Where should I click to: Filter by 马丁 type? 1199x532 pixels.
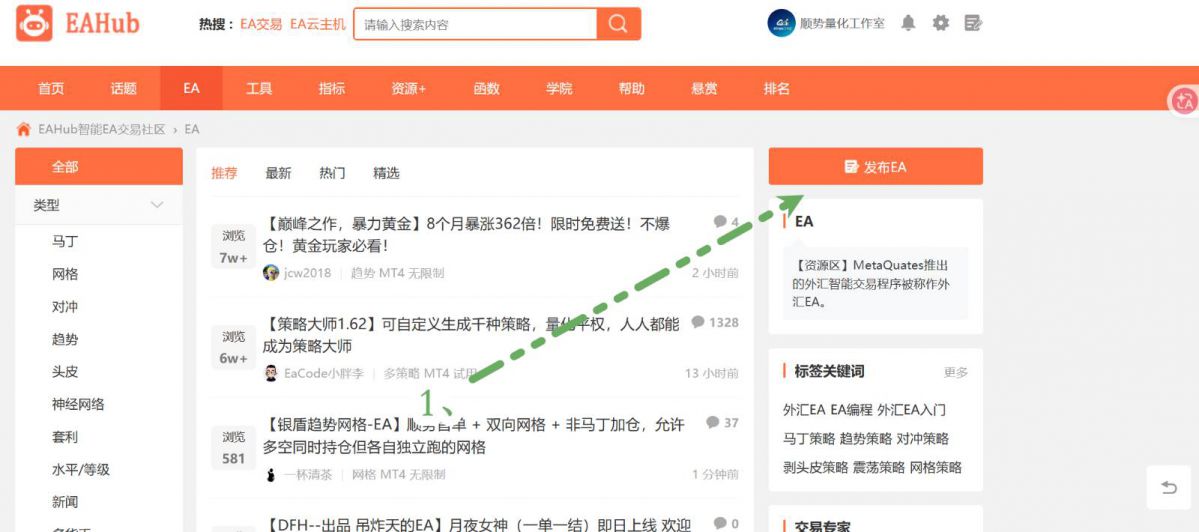coord(65,242)
